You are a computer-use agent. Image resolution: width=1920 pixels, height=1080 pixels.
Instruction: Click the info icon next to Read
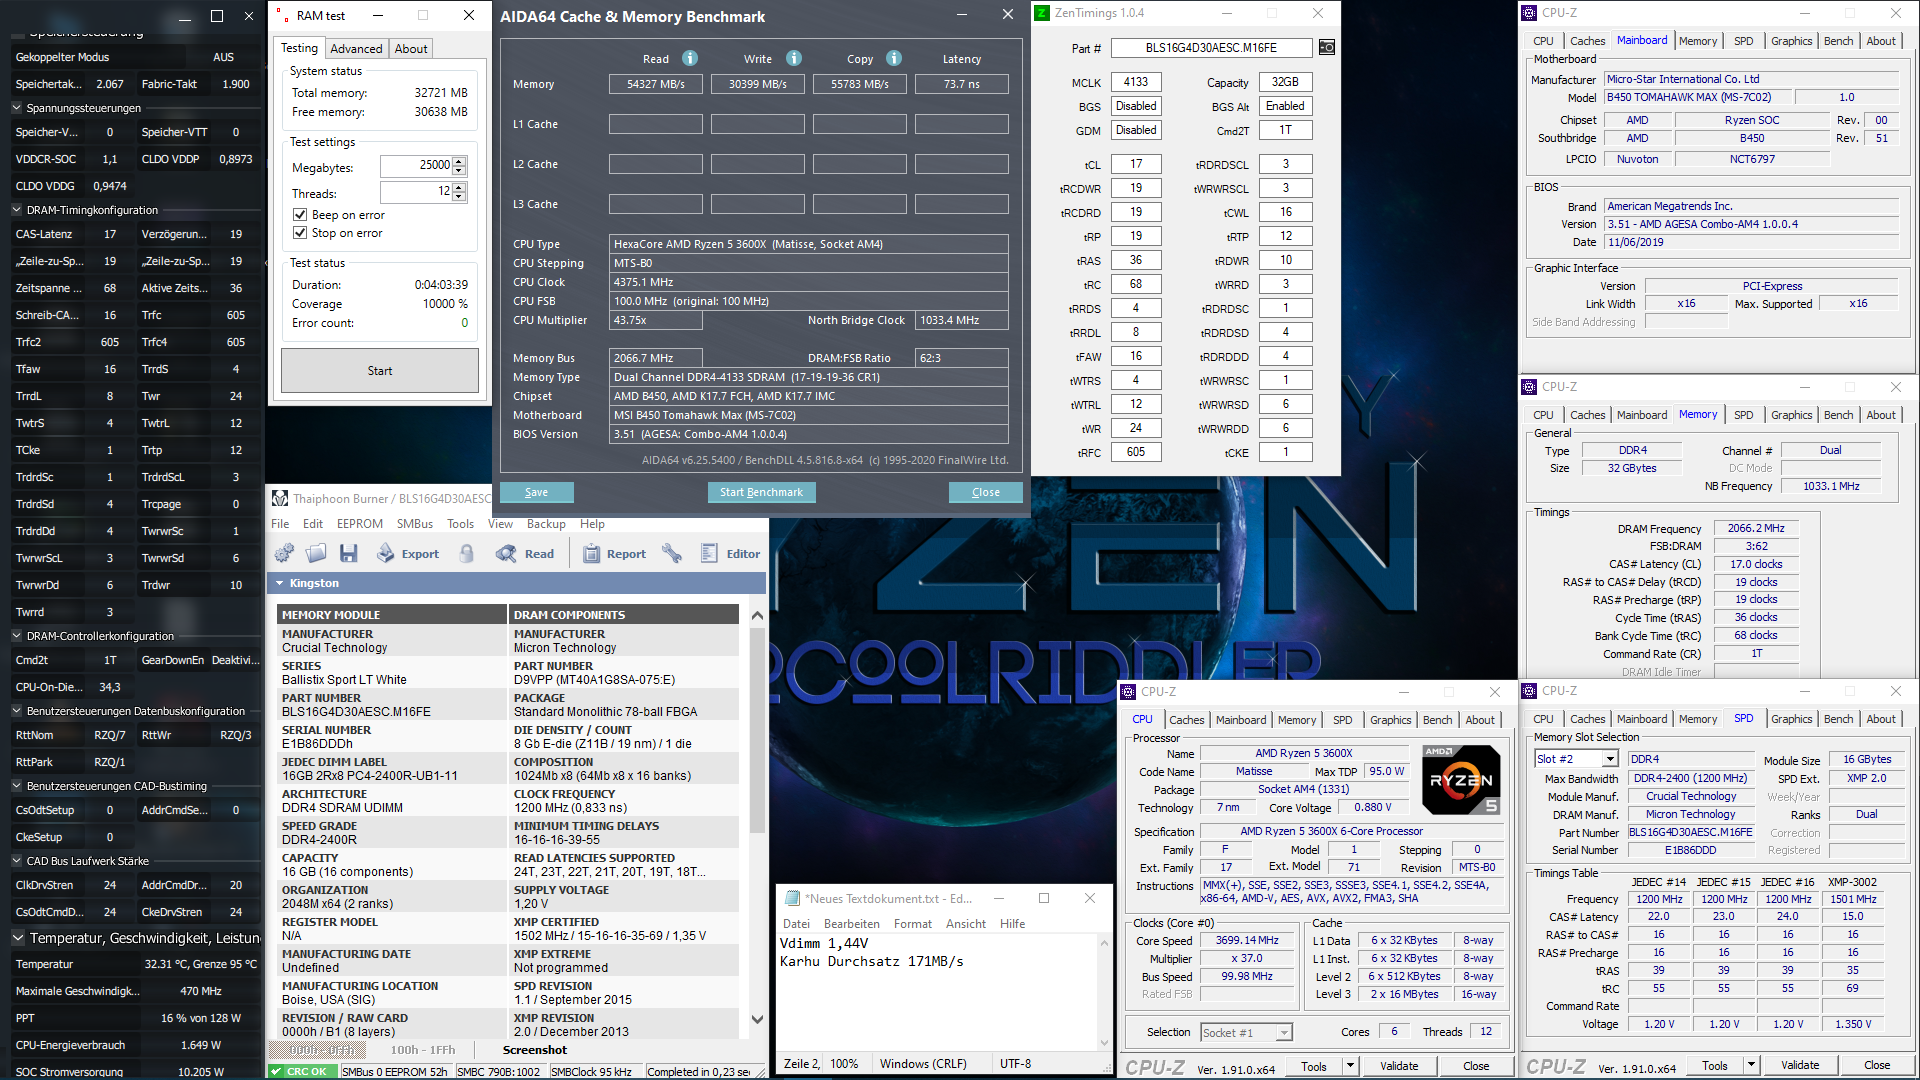pos(690,58)
